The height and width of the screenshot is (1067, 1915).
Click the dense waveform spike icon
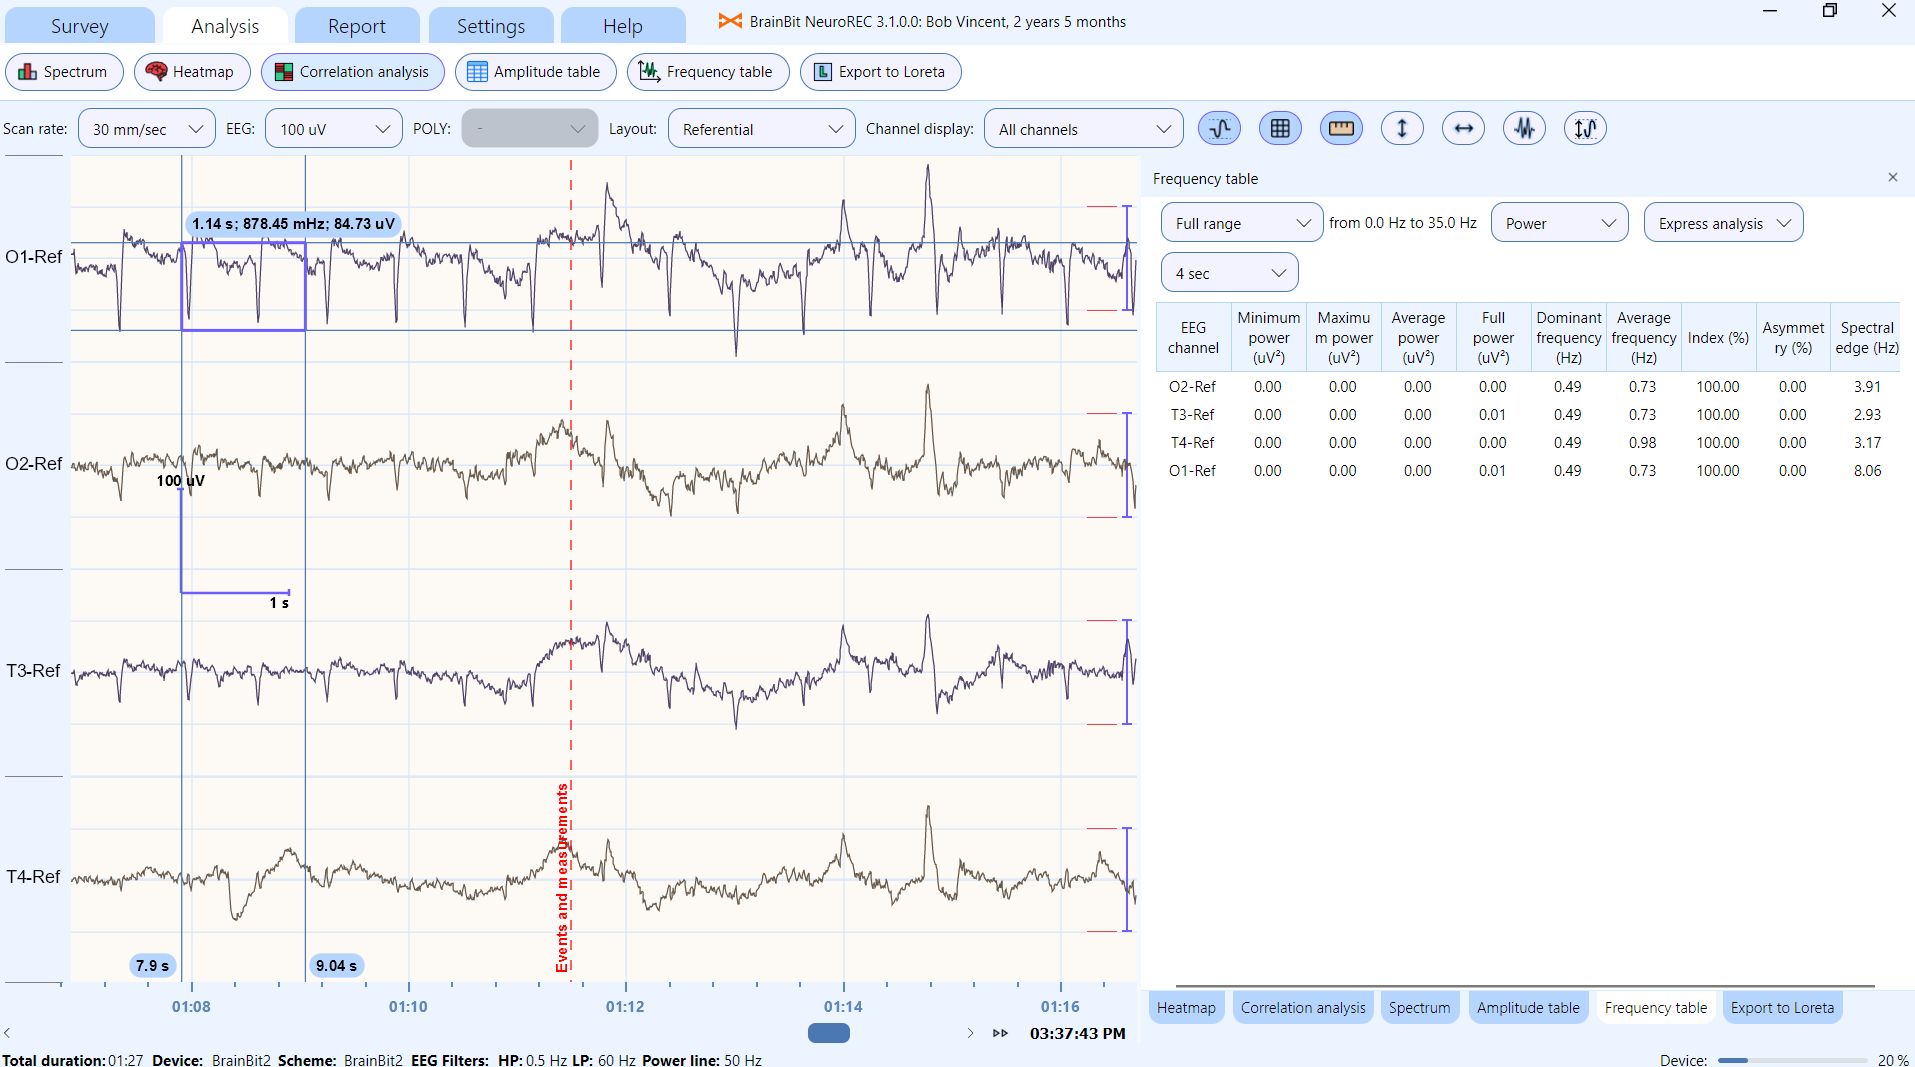[x=1524, y=128]
